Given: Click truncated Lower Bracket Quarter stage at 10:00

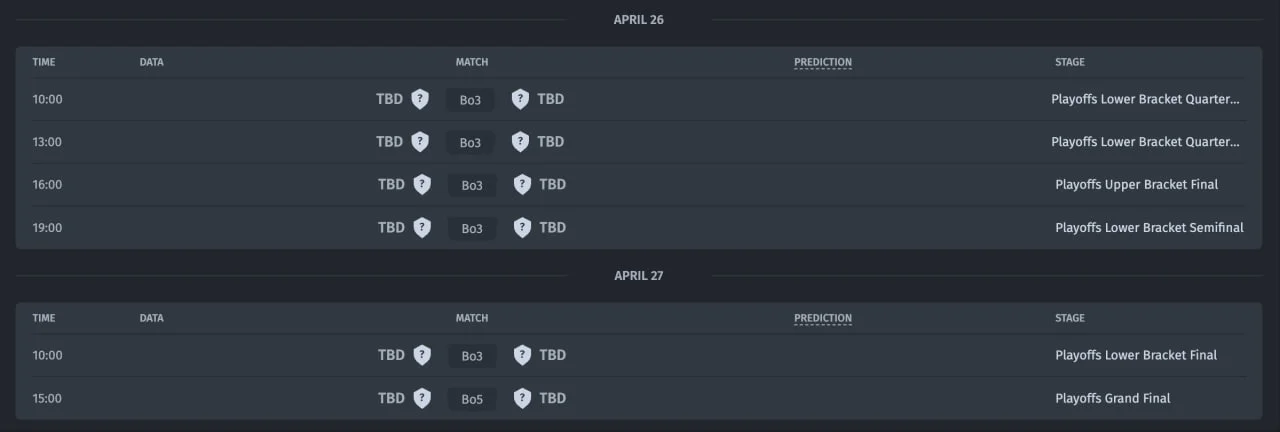Looking at the screenshot, I should (x=1145, y=99).
